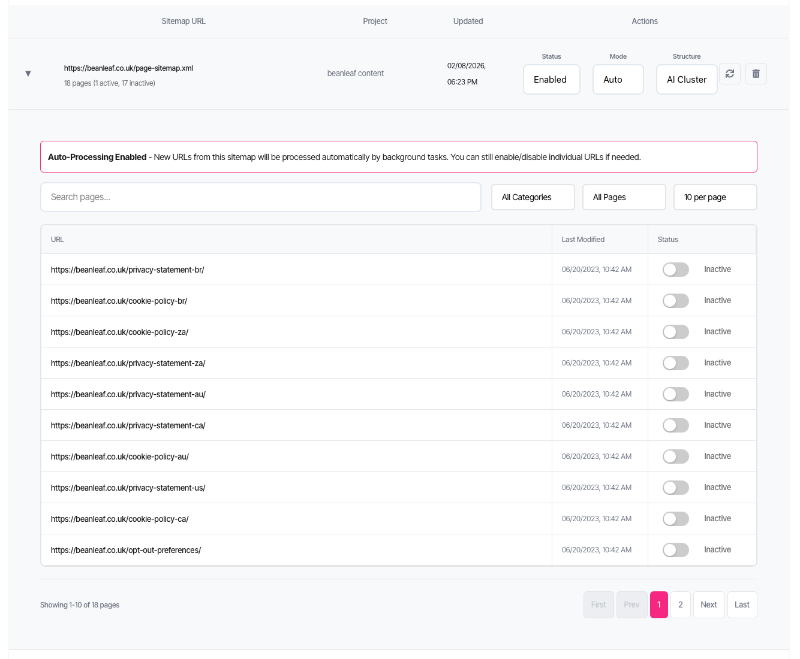Go to the Next page

click(x=709, y=604)
